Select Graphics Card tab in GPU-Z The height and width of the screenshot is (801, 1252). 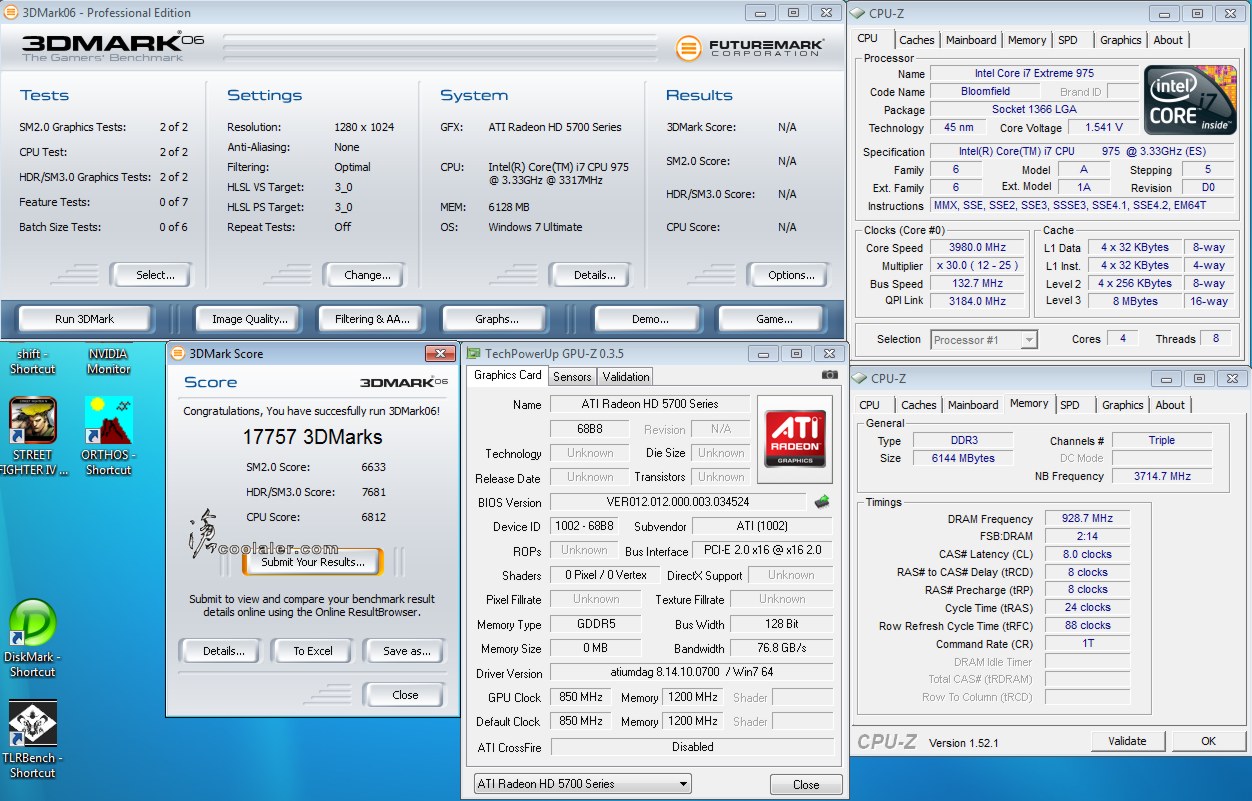(x=507, y=375)
